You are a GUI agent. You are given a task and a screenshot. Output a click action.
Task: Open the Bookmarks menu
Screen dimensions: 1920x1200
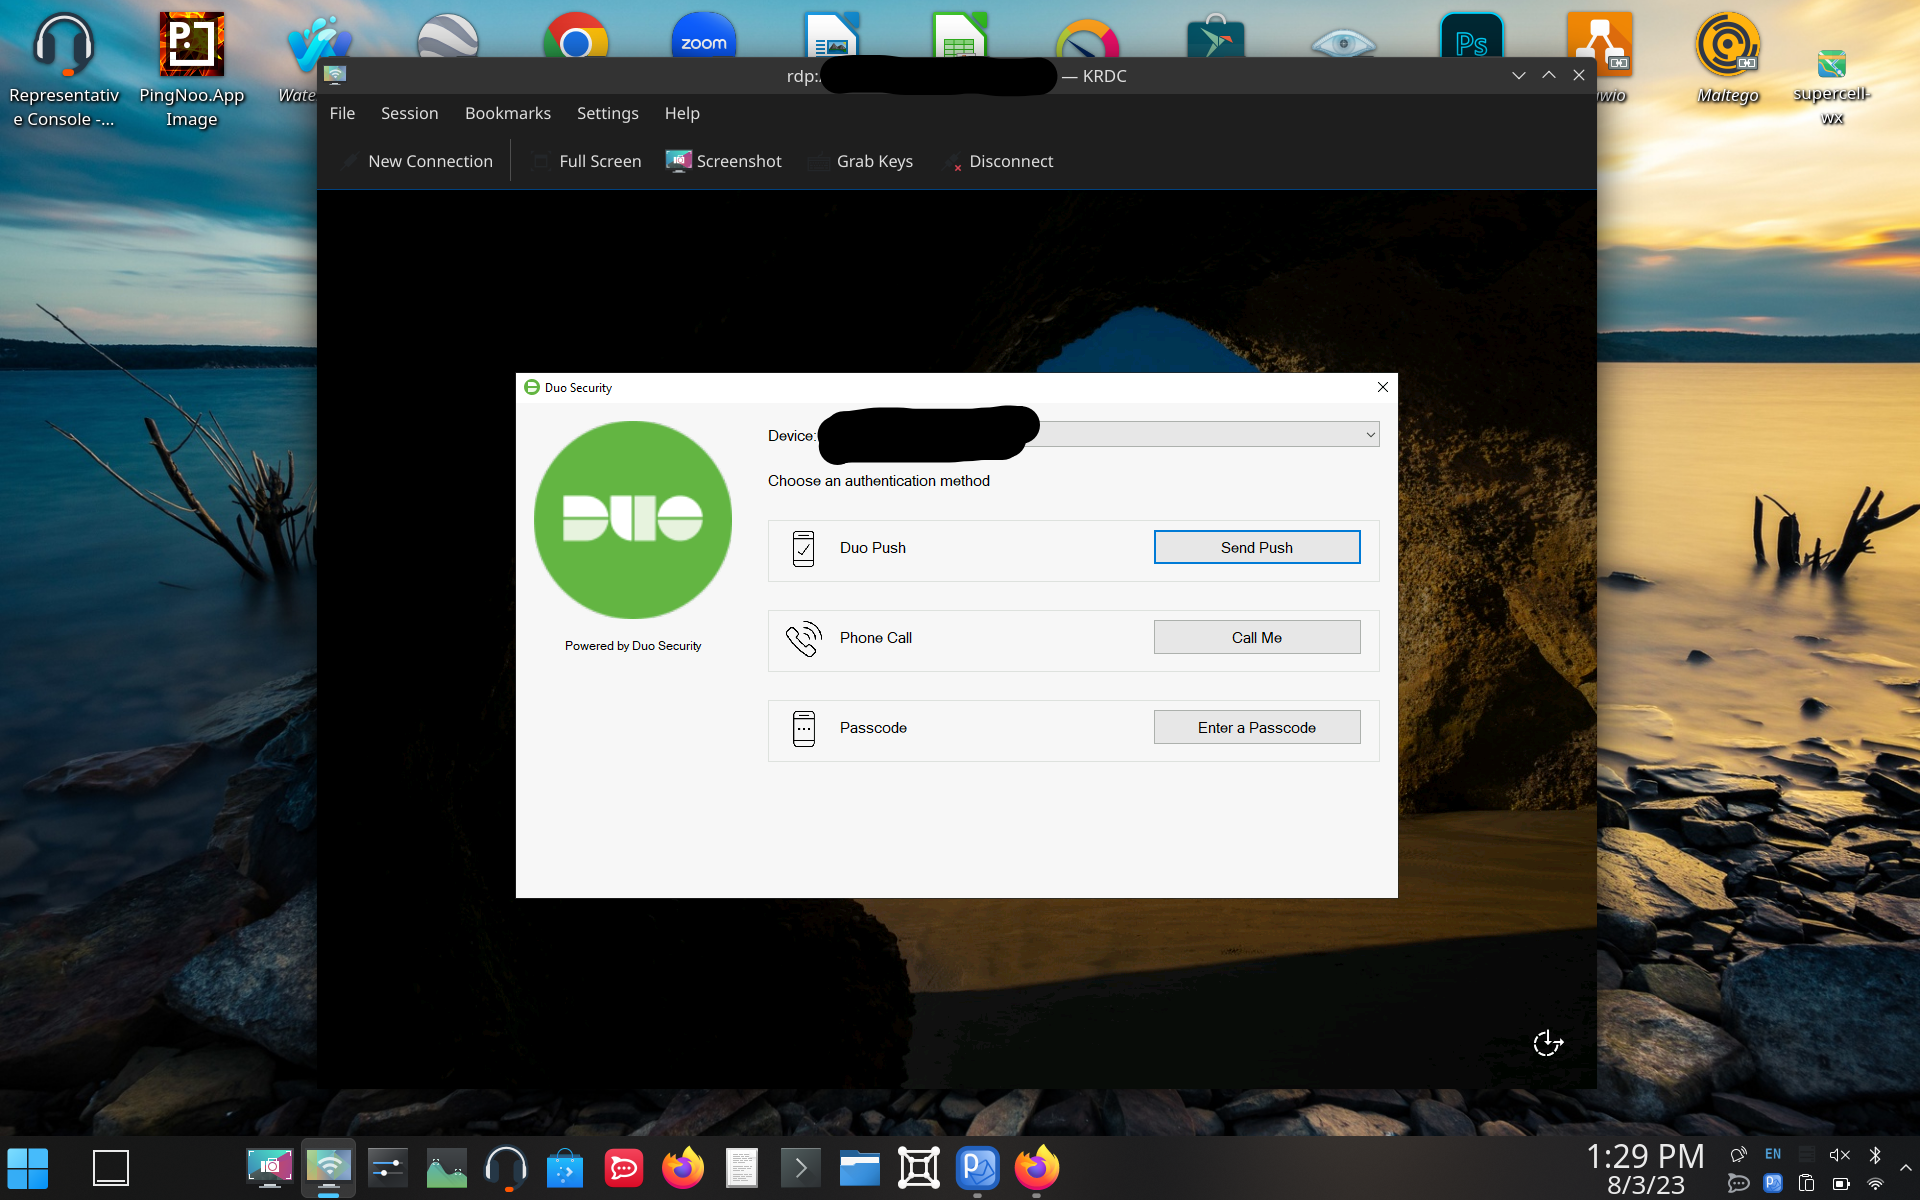507,113
